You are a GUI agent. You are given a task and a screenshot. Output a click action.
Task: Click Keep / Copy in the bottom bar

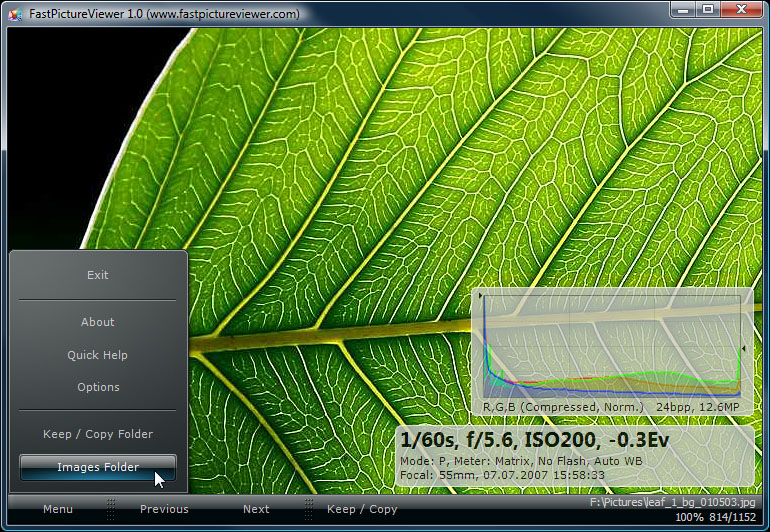[x=362, y=509]
